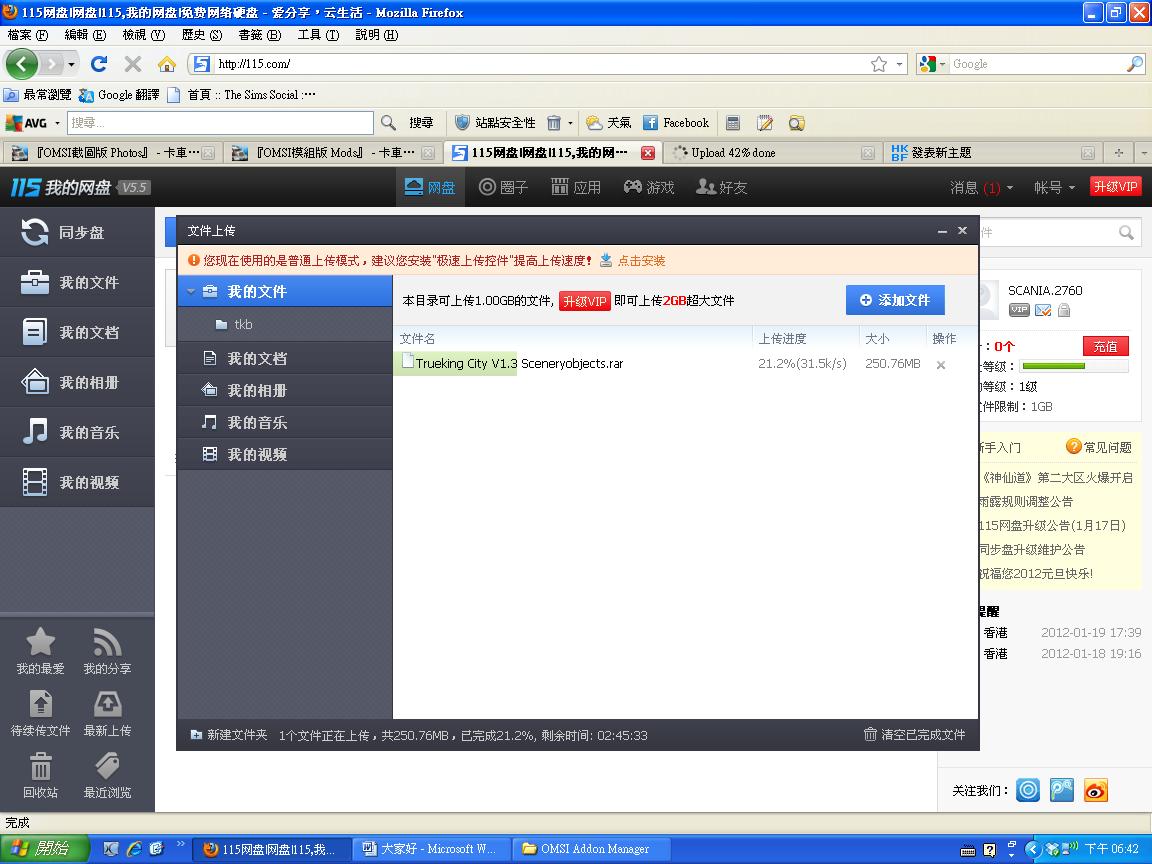This screenshot has width=1152, height=864.
Task: Click the URL address bar
Action: pyautogui.click(x=540, y=64)
